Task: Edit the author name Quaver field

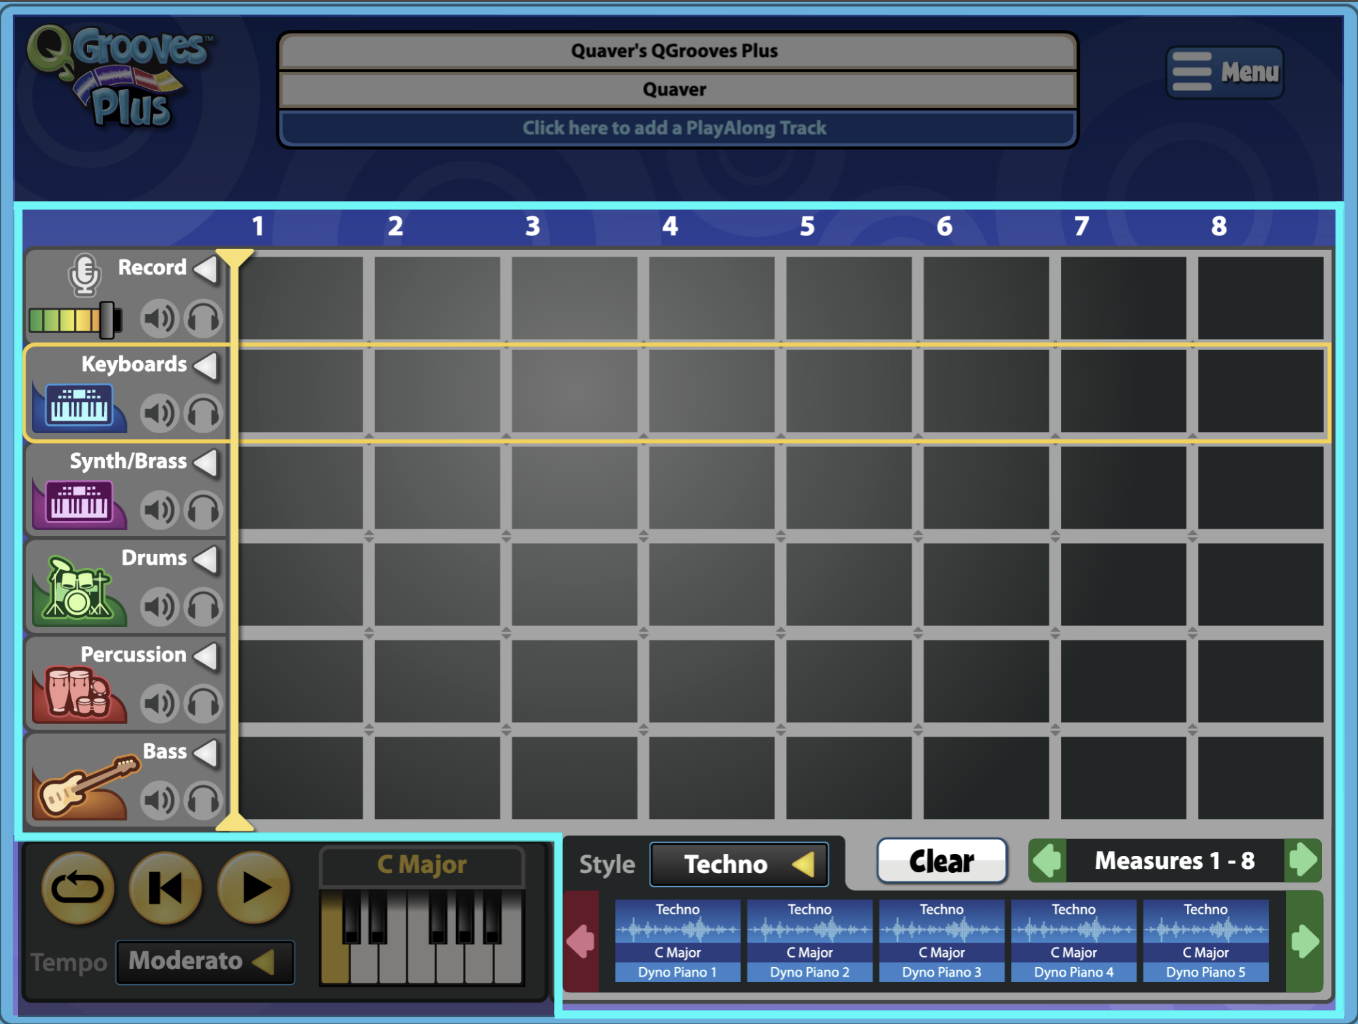Action: click(x=677, y=90)
